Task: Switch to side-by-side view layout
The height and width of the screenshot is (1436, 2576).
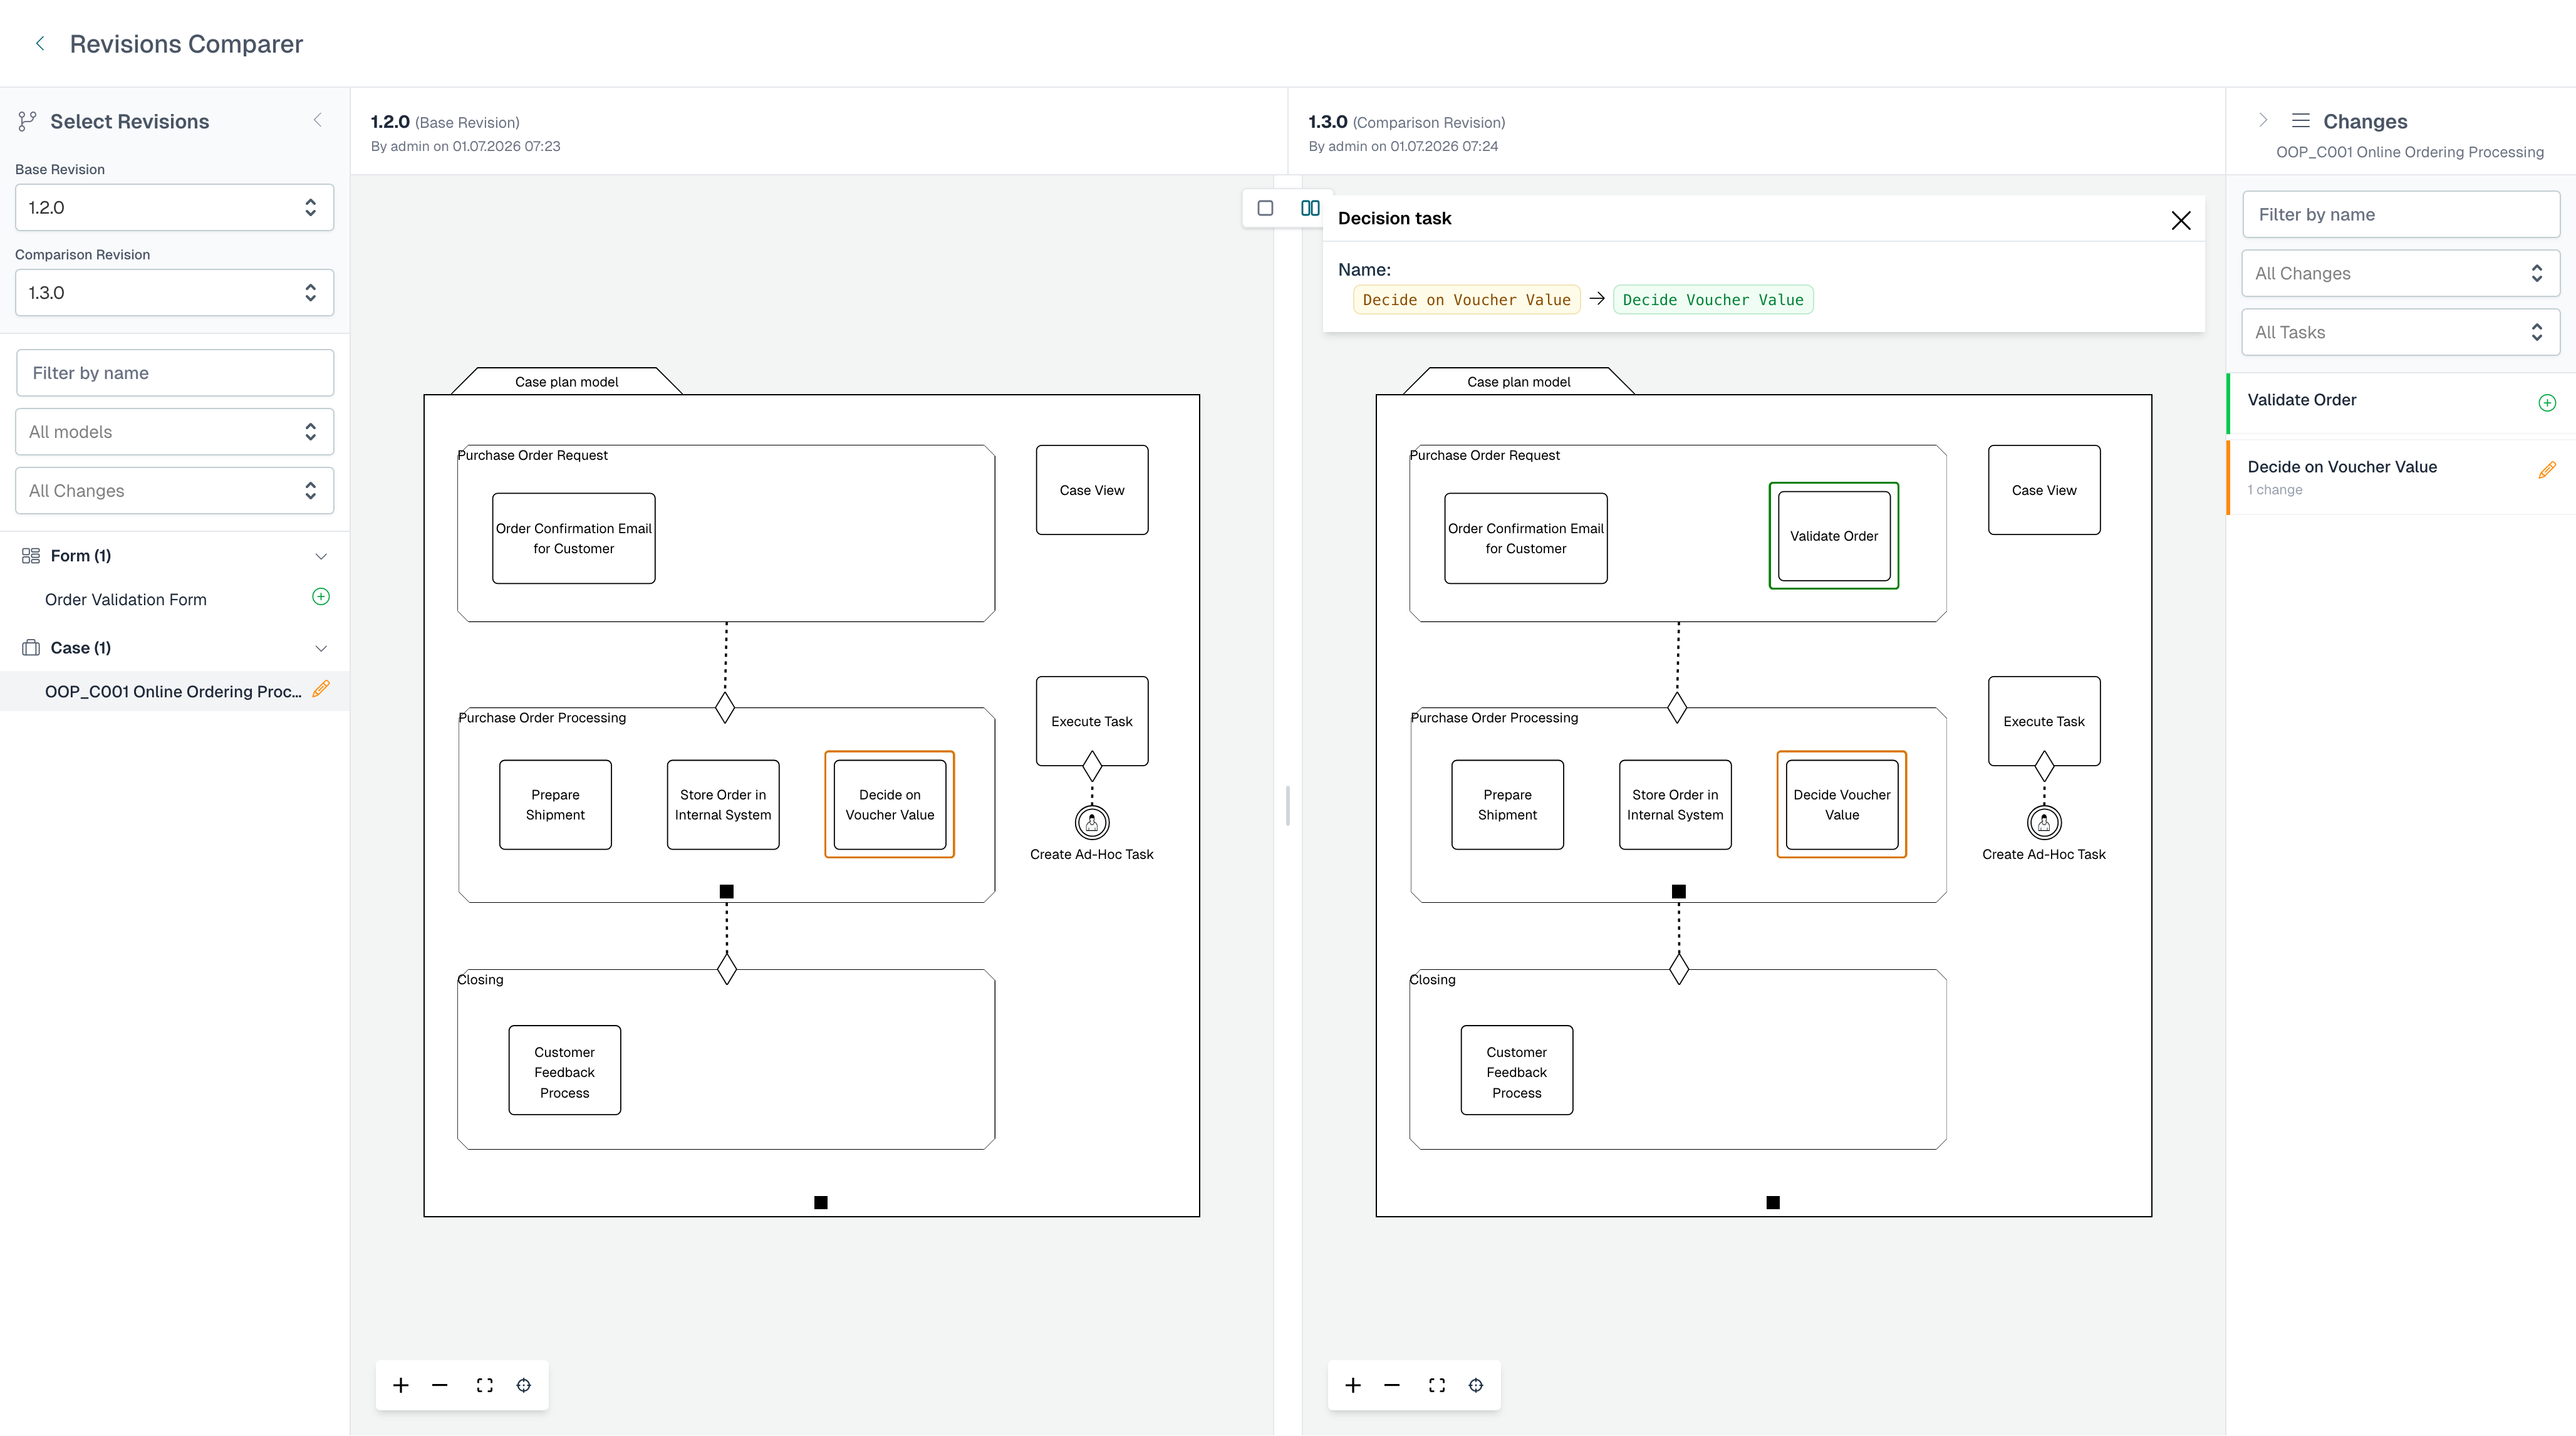Action: point(1310,208)
